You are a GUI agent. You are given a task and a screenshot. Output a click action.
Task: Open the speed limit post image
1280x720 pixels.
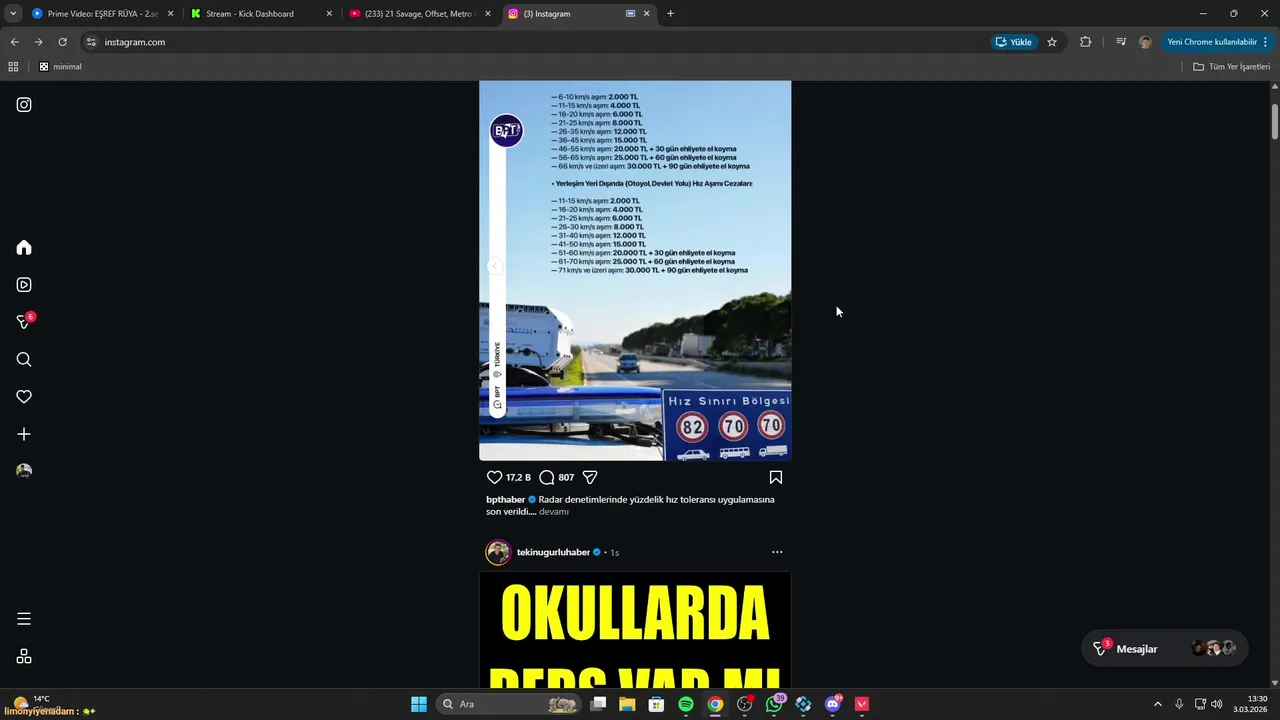635,270
